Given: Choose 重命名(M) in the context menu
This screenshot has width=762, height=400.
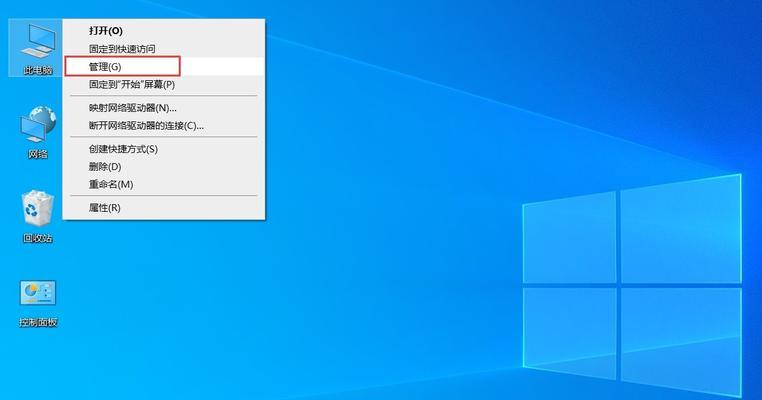Looking at the screenshot, I should [x=164, y=184].
